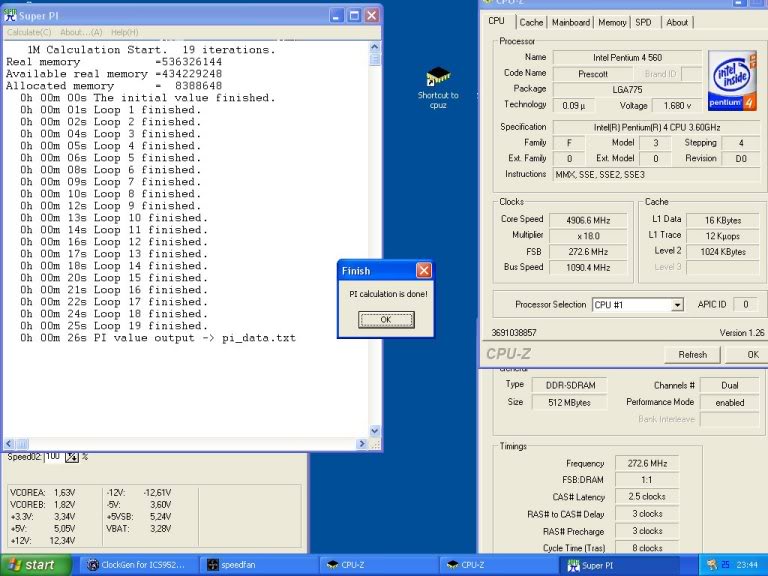Click Super PI horizontal scrollbar right arrow
The width and height of the screenshot is (768, 576).
[361, 444]
